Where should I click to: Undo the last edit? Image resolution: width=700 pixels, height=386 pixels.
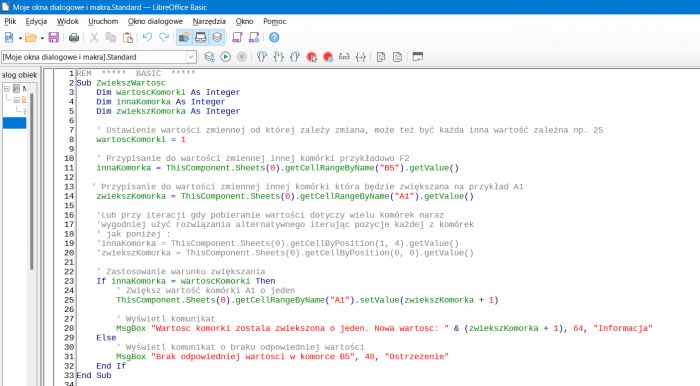pos(147,37)
